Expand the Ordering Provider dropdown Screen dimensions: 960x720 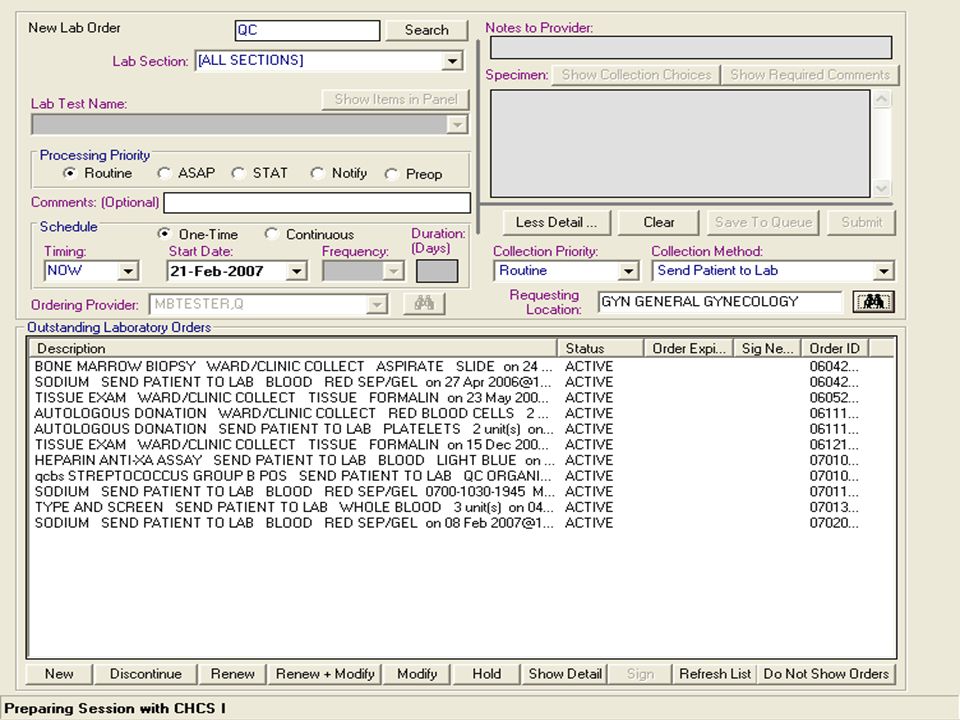(377, 304)
